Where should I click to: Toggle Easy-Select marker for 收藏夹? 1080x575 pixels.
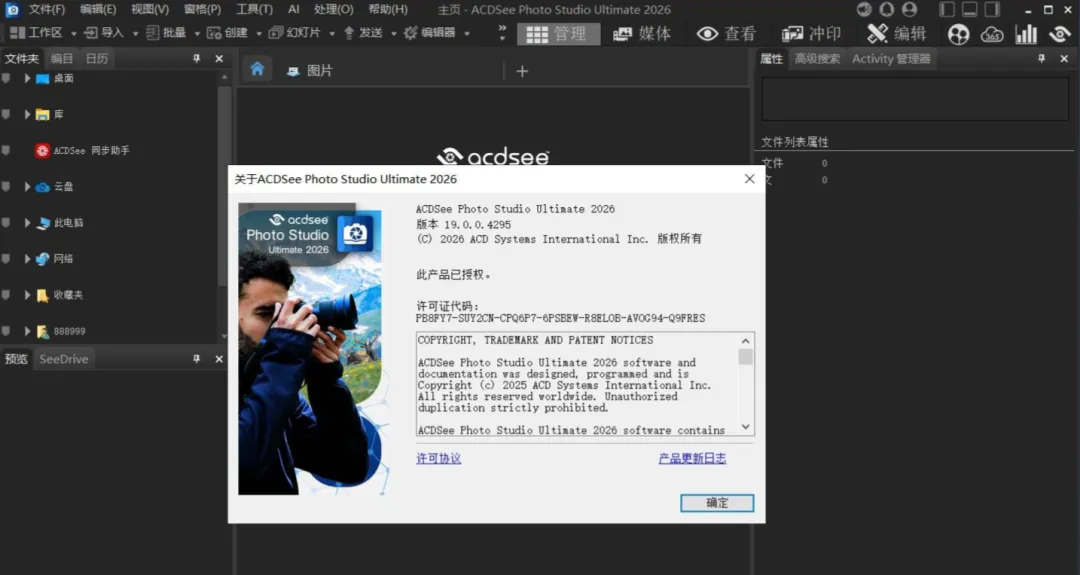point(6,295)
